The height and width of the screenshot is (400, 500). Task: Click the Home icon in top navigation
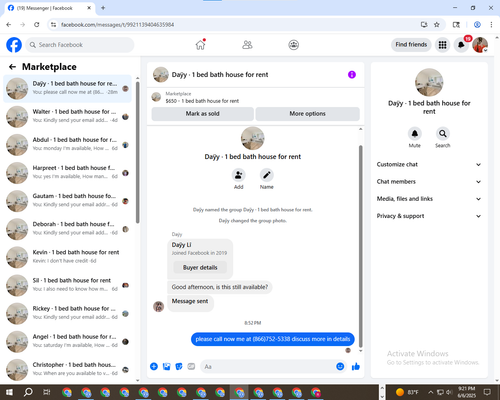200,45
